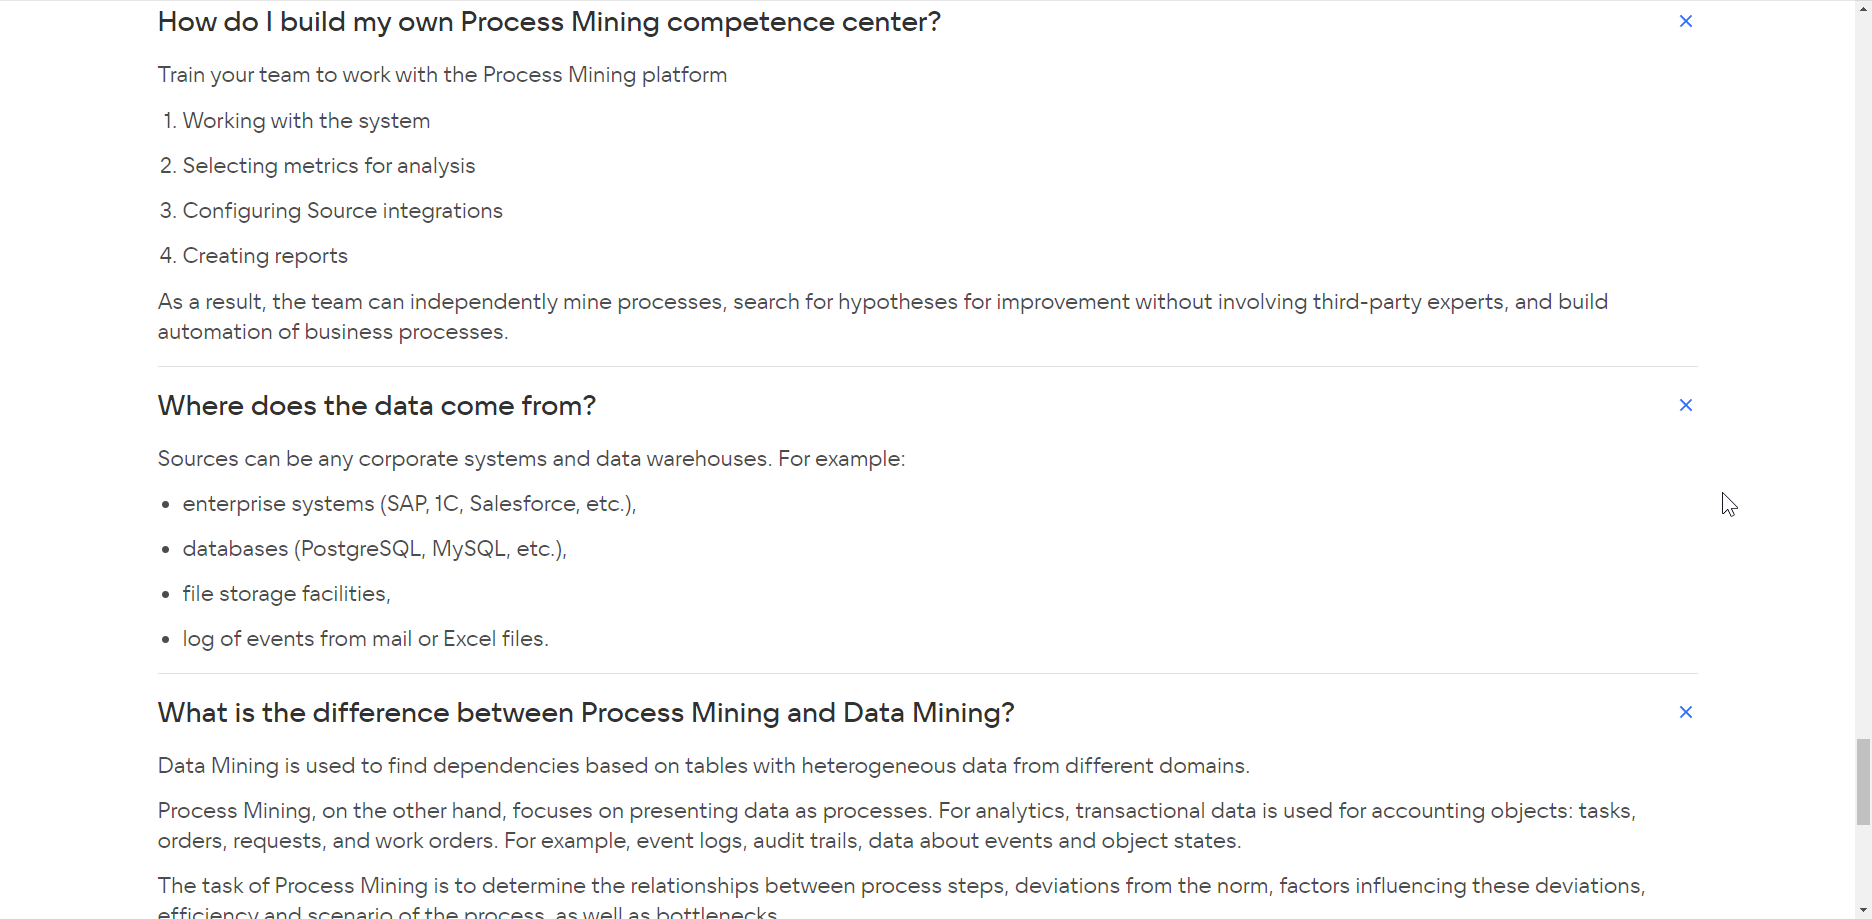Click the 'file storage facilities' bullet

[x=286, y=594]
